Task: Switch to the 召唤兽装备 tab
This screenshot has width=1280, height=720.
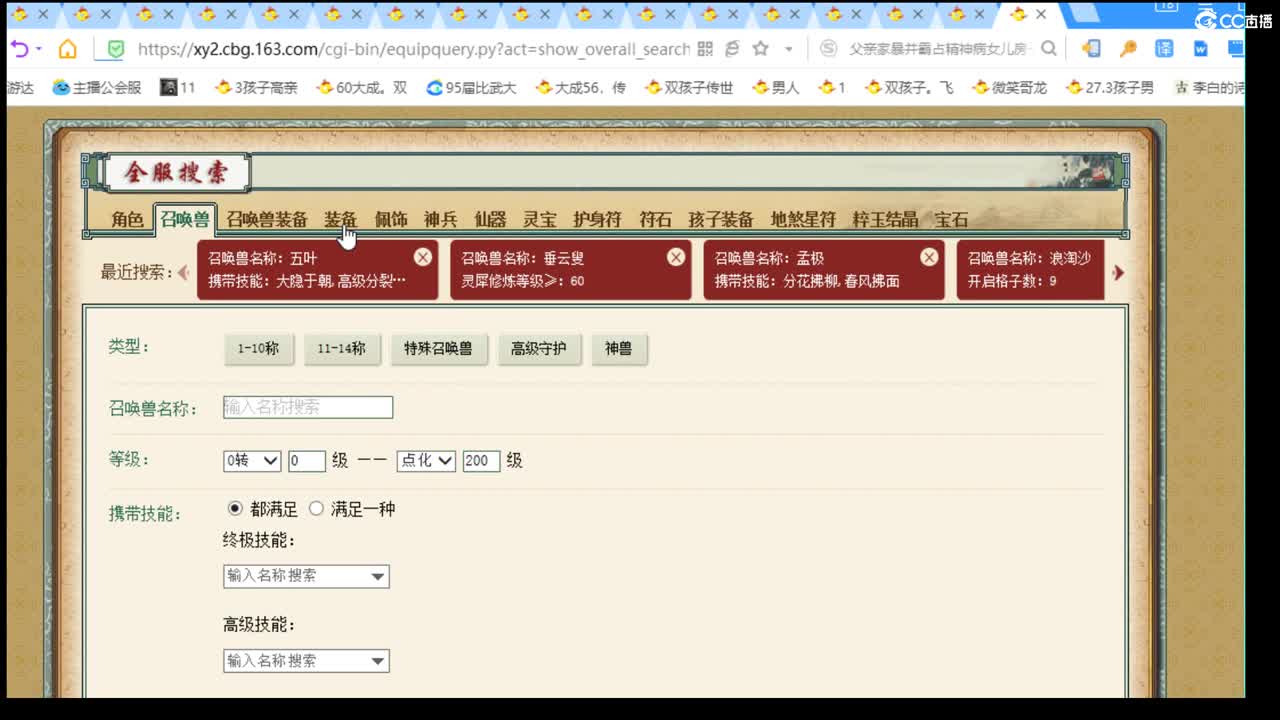Action: pos(266,219)
